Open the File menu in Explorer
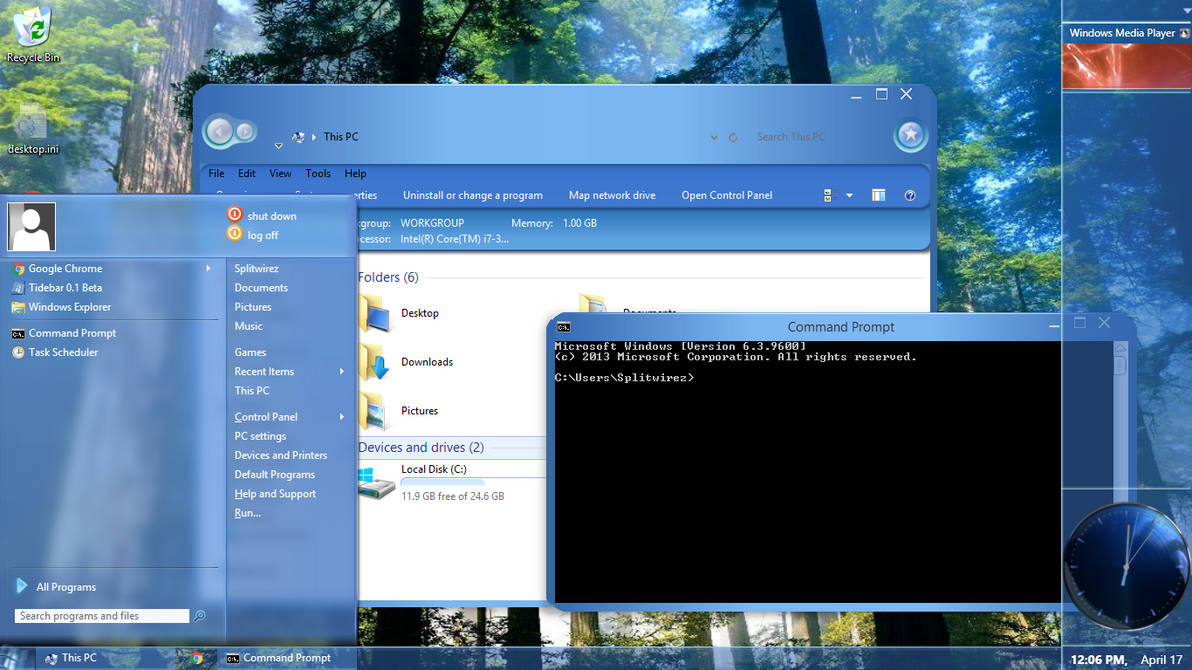 pos(216,172)
